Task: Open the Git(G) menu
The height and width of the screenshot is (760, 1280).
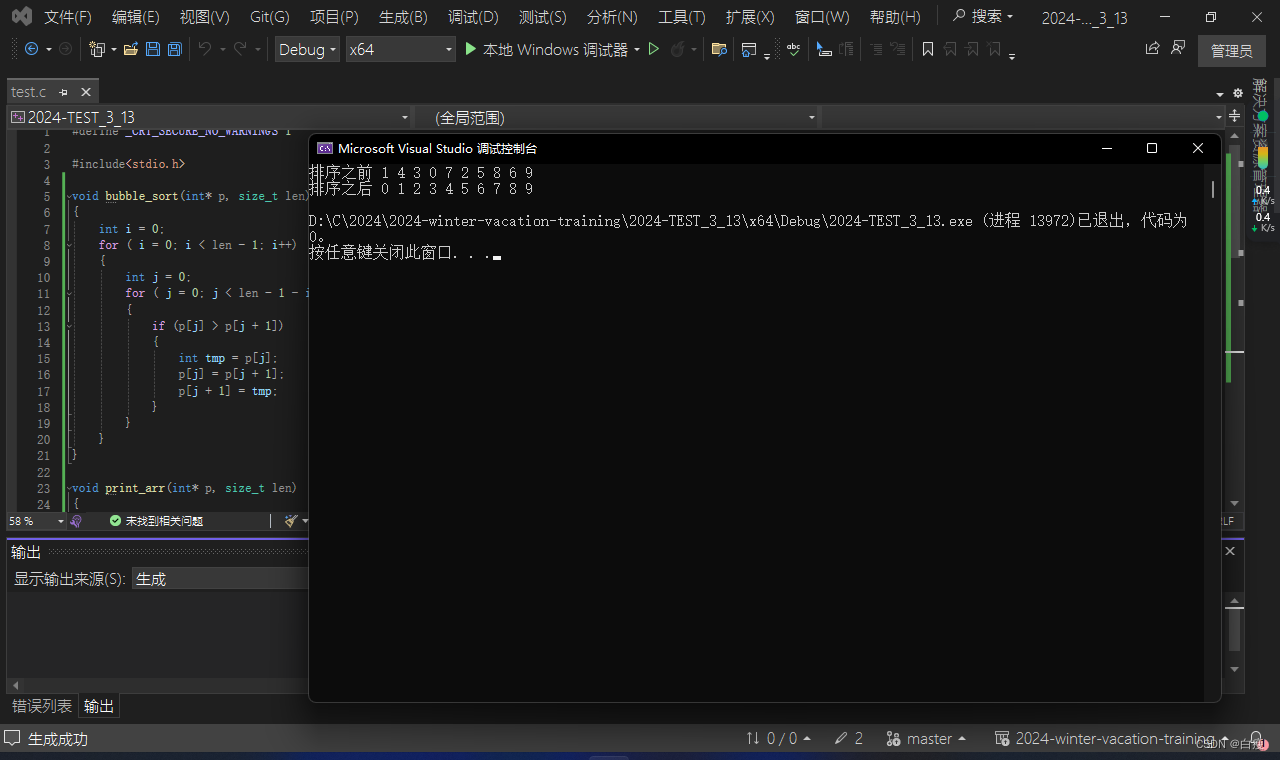Action: 270,17
